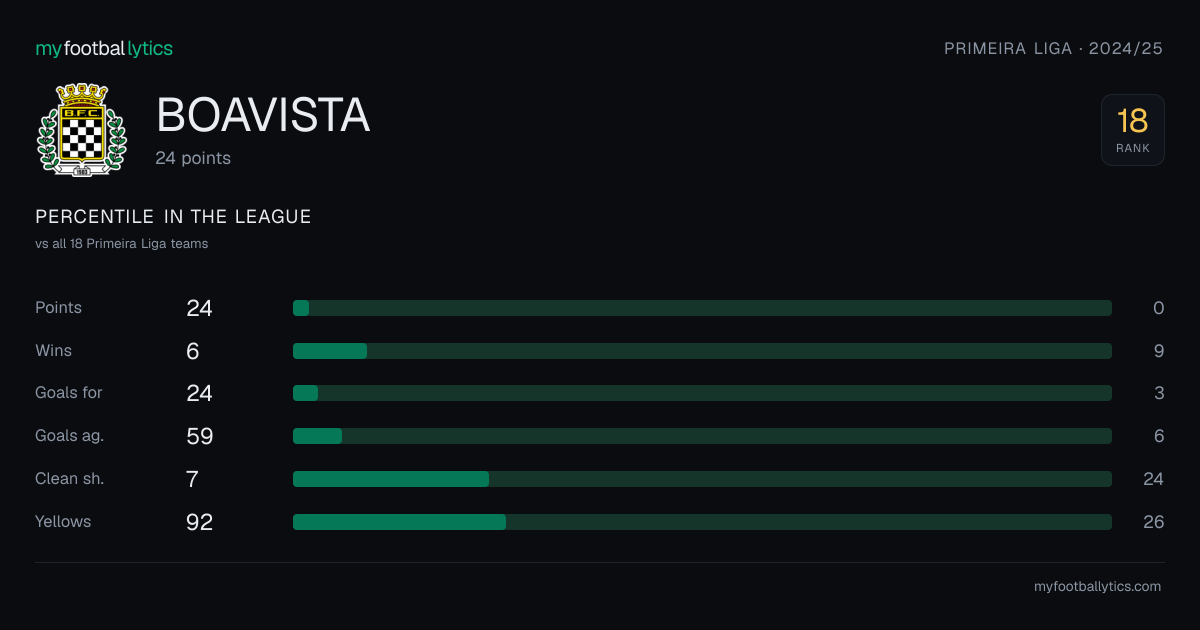Select the Primeira Liga 2024/25 label
Screen dimensions: 1200x630
[1054, 48]
